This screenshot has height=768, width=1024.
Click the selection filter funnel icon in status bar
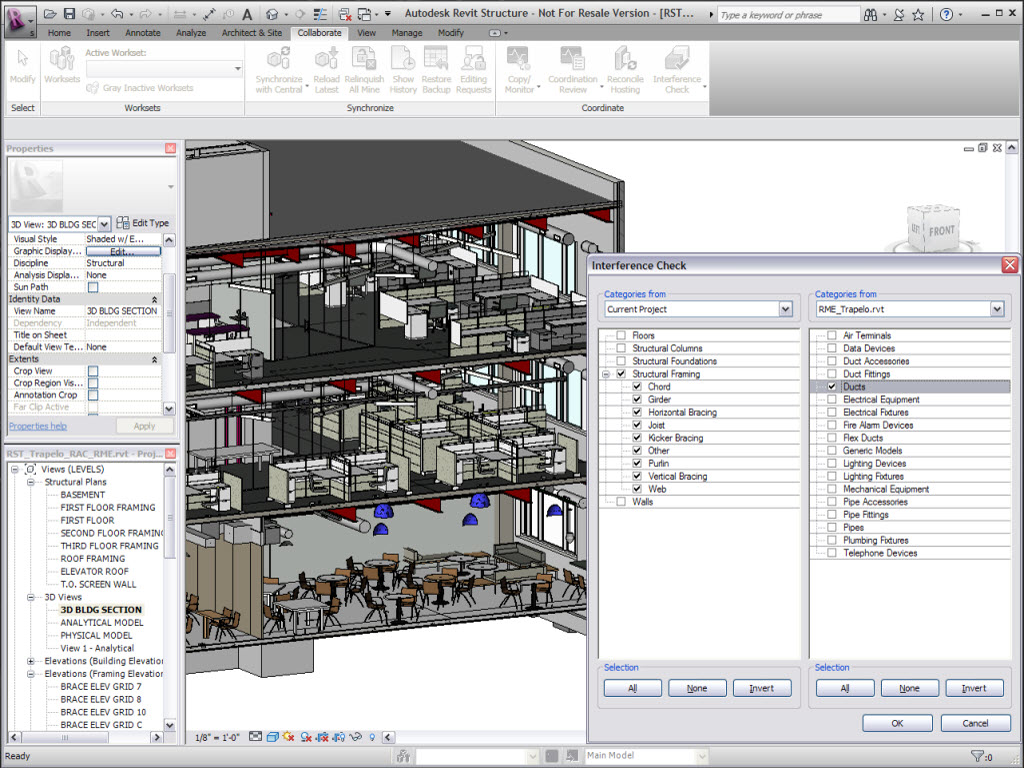[977, 756]
